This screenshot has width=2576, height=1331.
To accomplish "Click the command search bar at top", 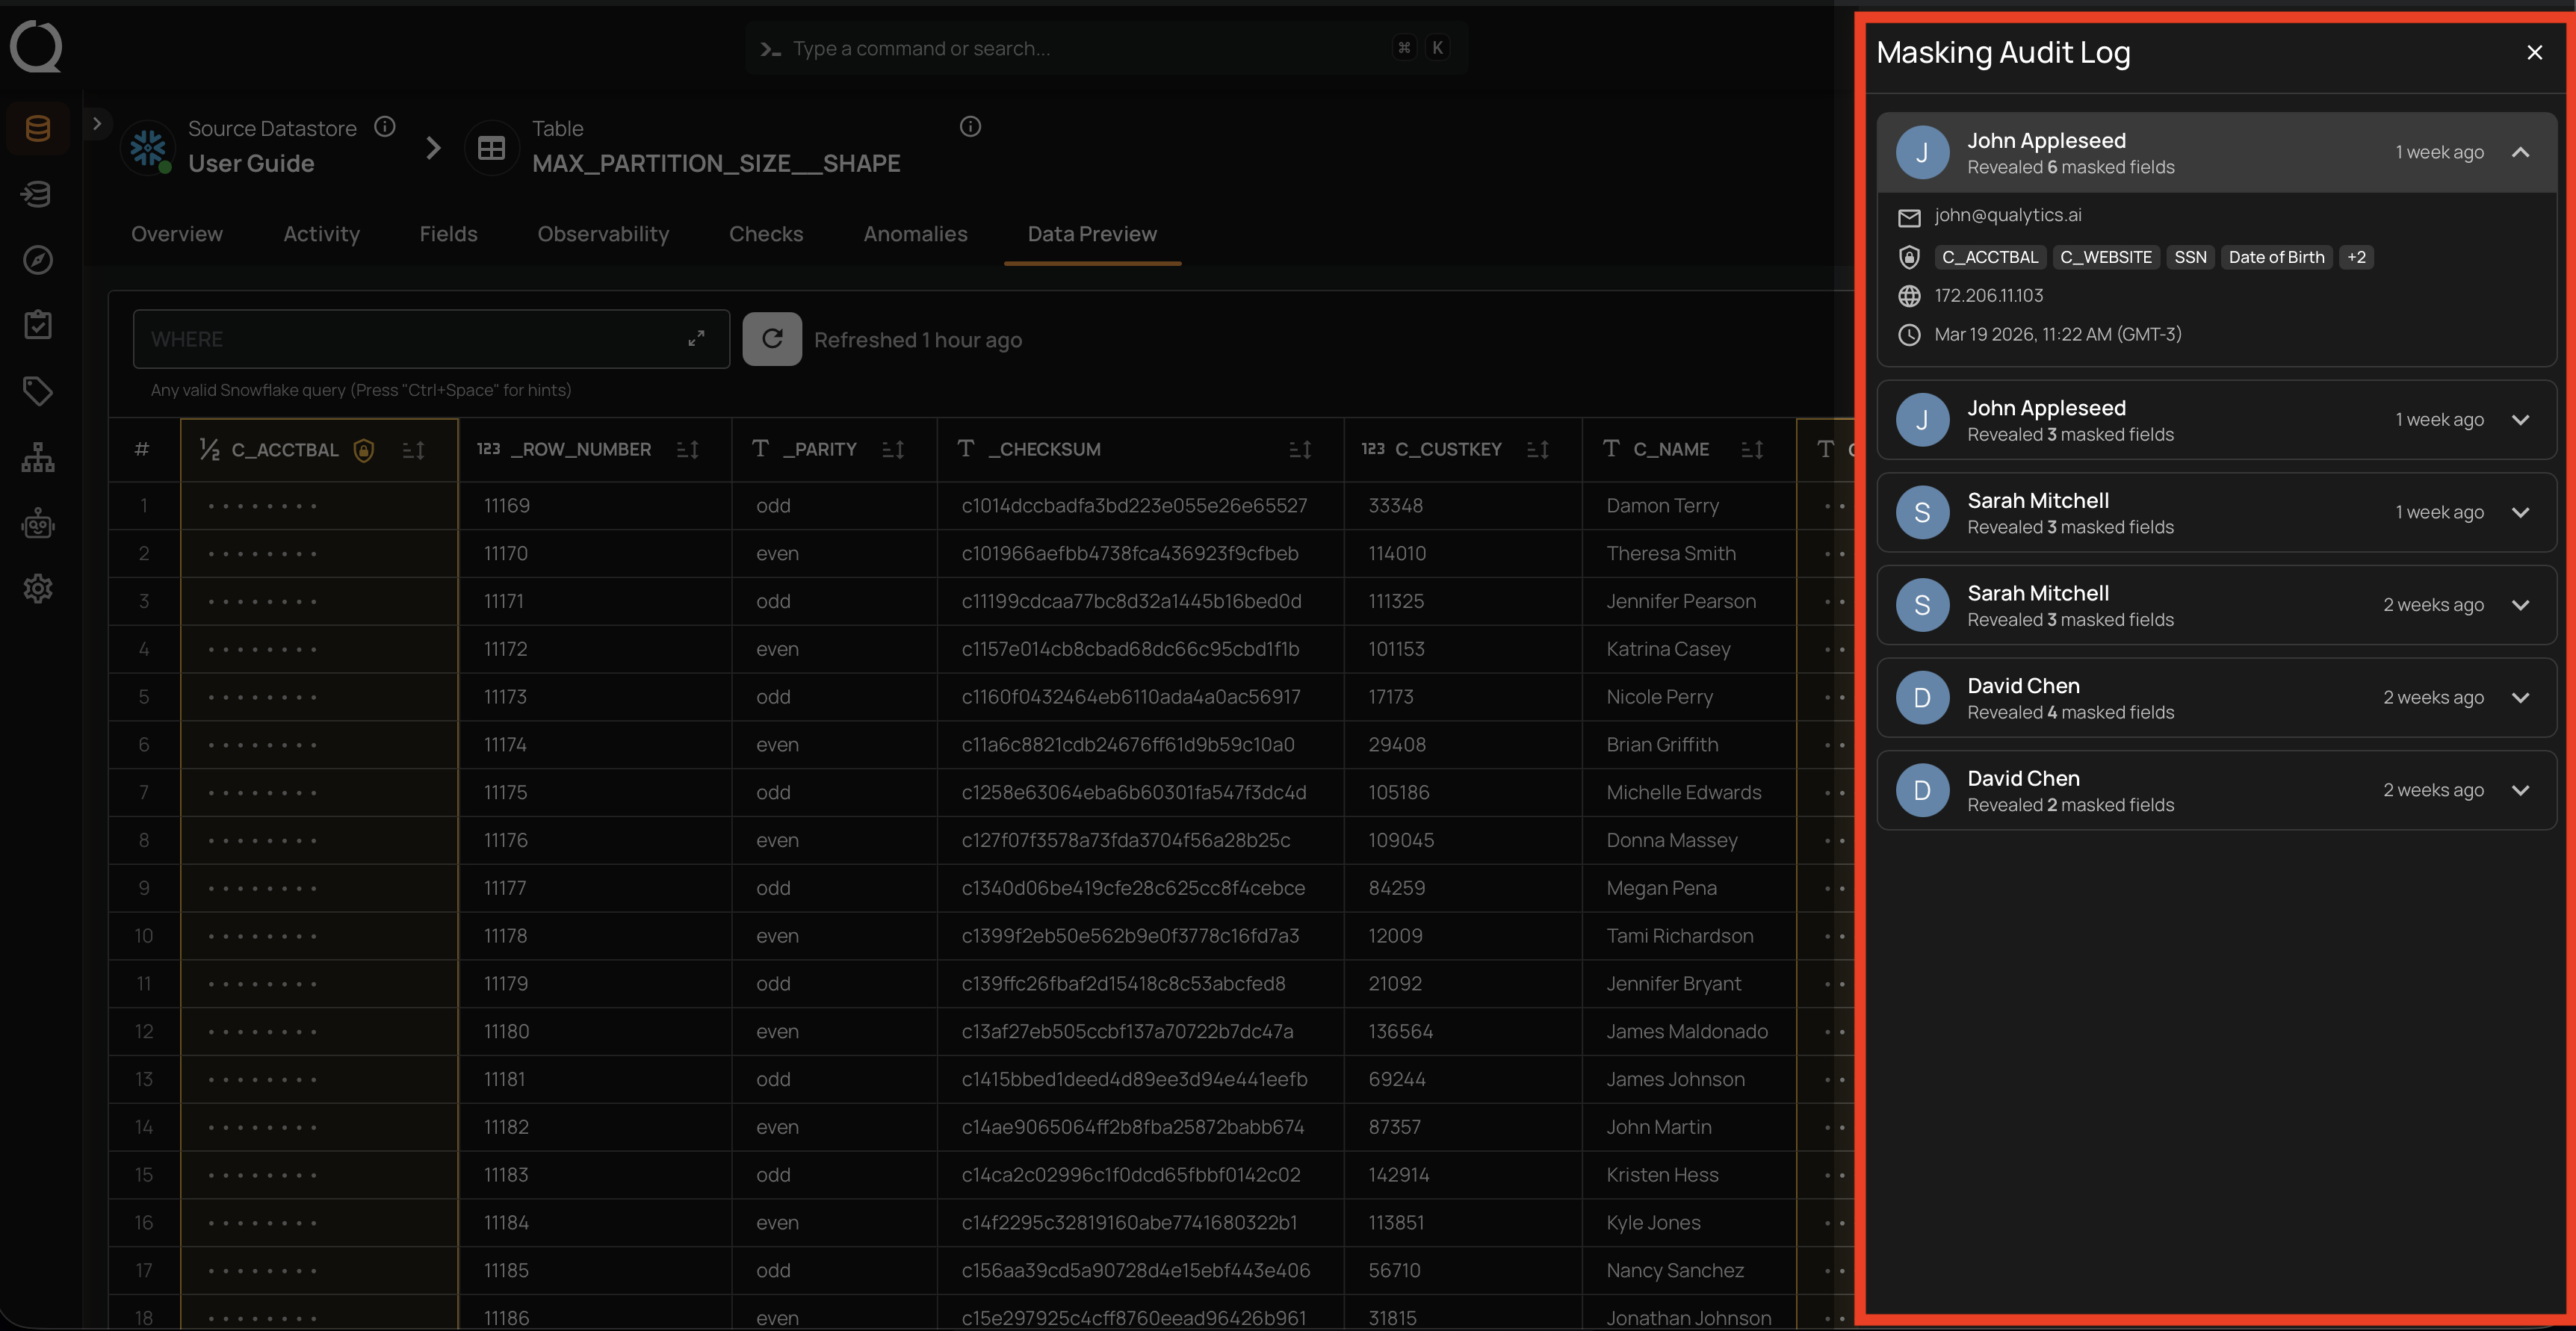I will tap(1105, 47).
